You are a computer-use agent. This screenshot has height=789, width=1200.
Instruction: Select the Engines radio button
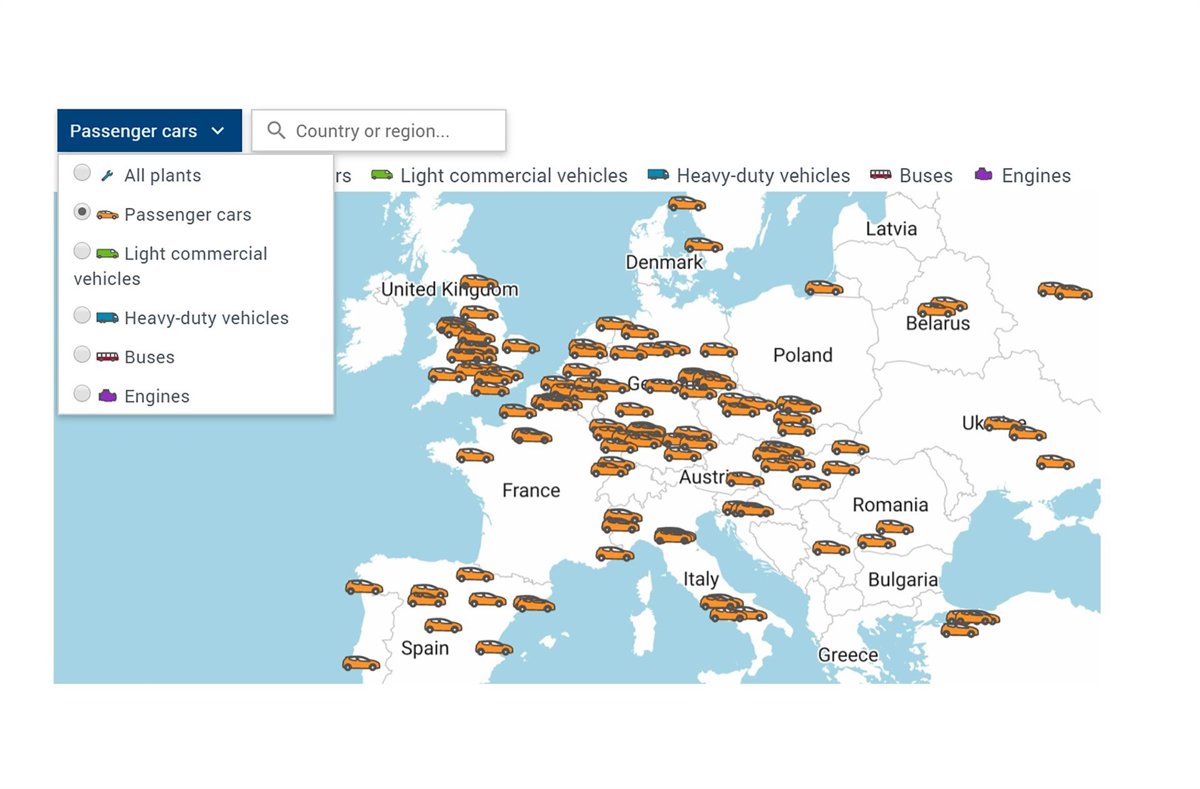[x=82, y=393]
